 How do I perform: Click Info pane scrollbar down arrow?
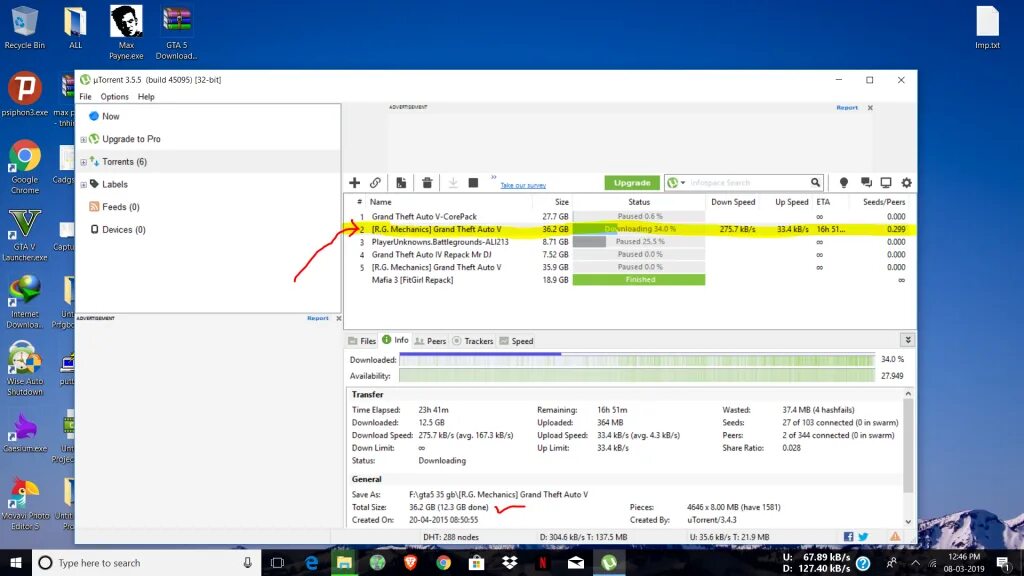908,522
